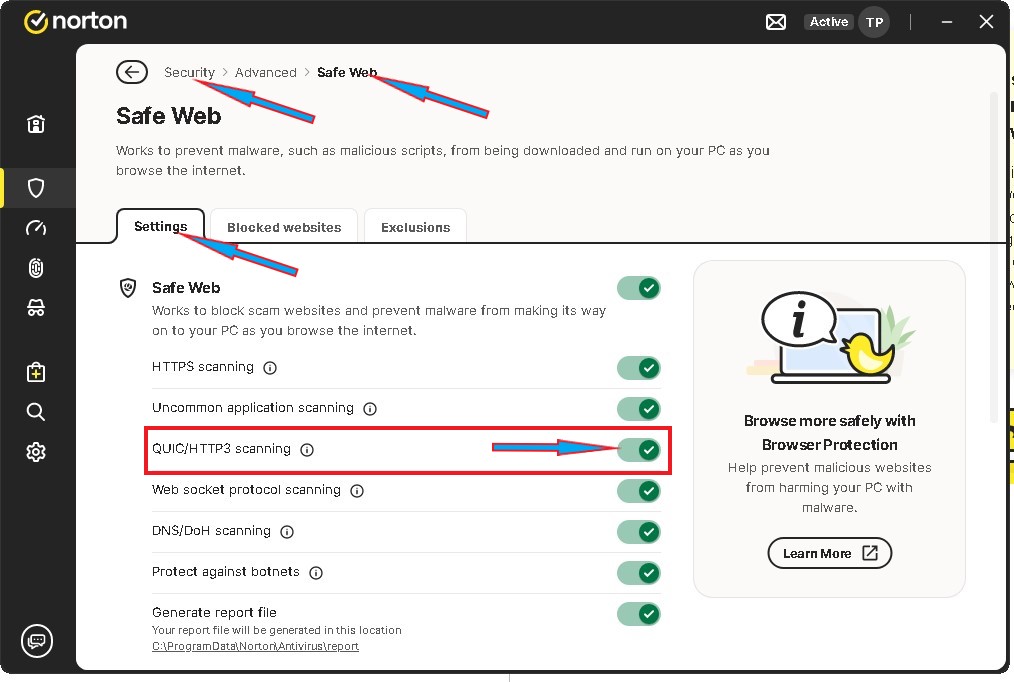Click the Learn More button

point(829,553)
